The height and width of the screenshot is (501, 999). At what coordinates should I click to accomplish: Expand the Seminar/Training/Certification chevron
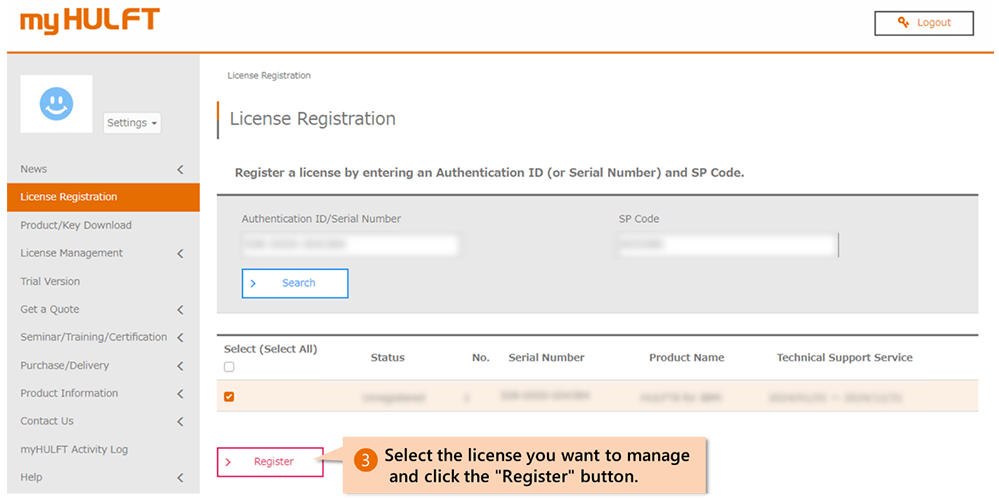[x=180, y=338]
